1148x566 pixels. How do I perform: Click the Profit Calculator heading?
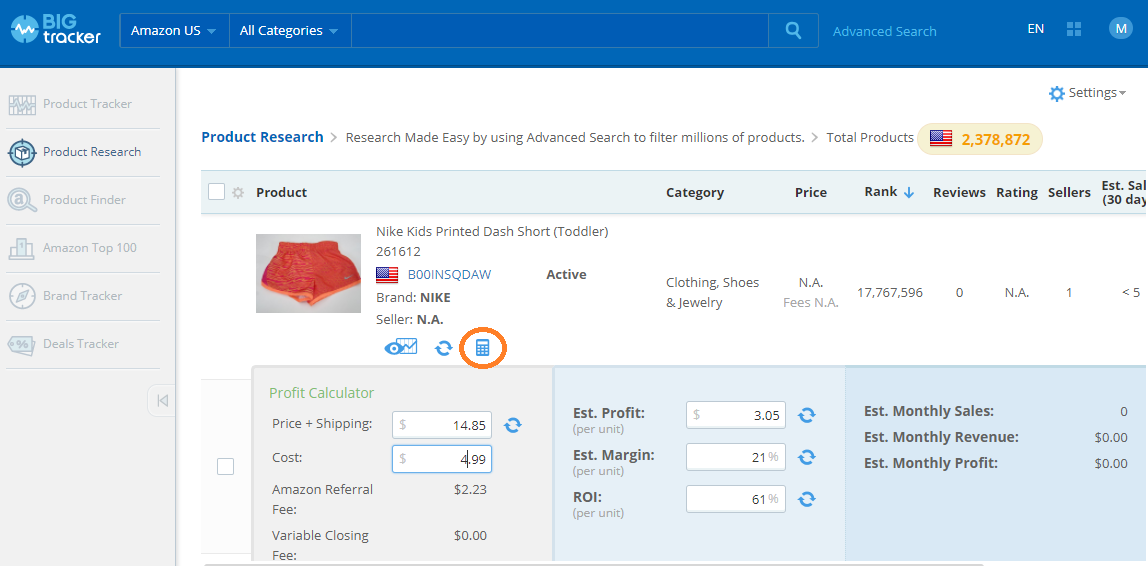click(321, 393)
